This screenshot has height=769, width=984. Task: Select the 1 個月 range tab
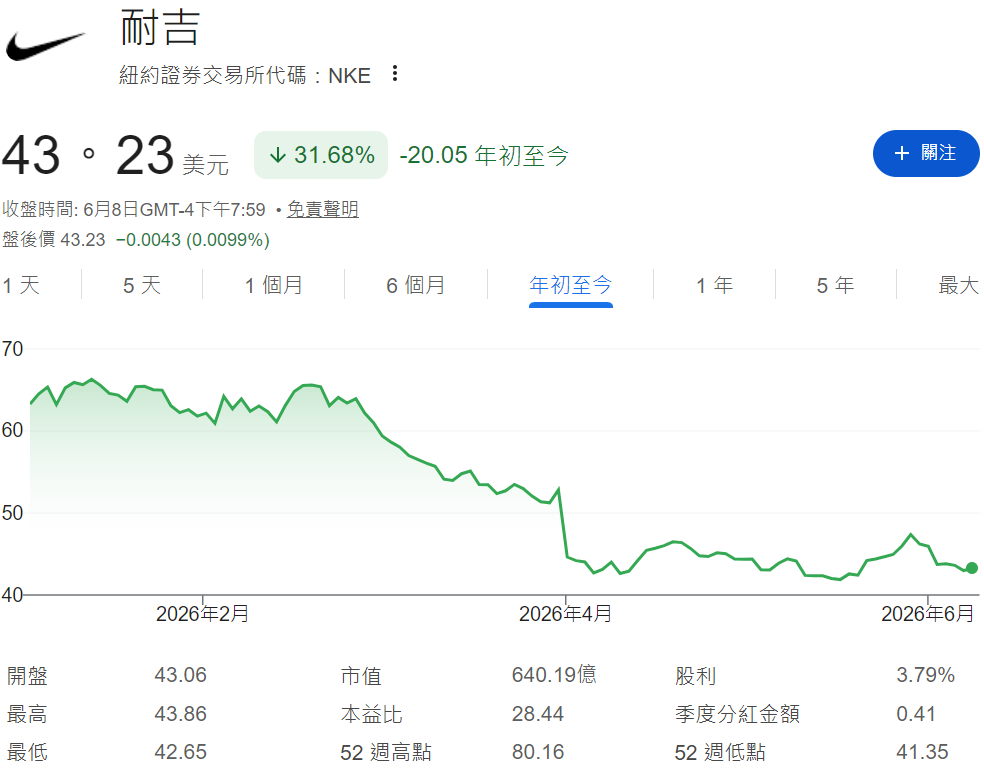click(274, 286)
